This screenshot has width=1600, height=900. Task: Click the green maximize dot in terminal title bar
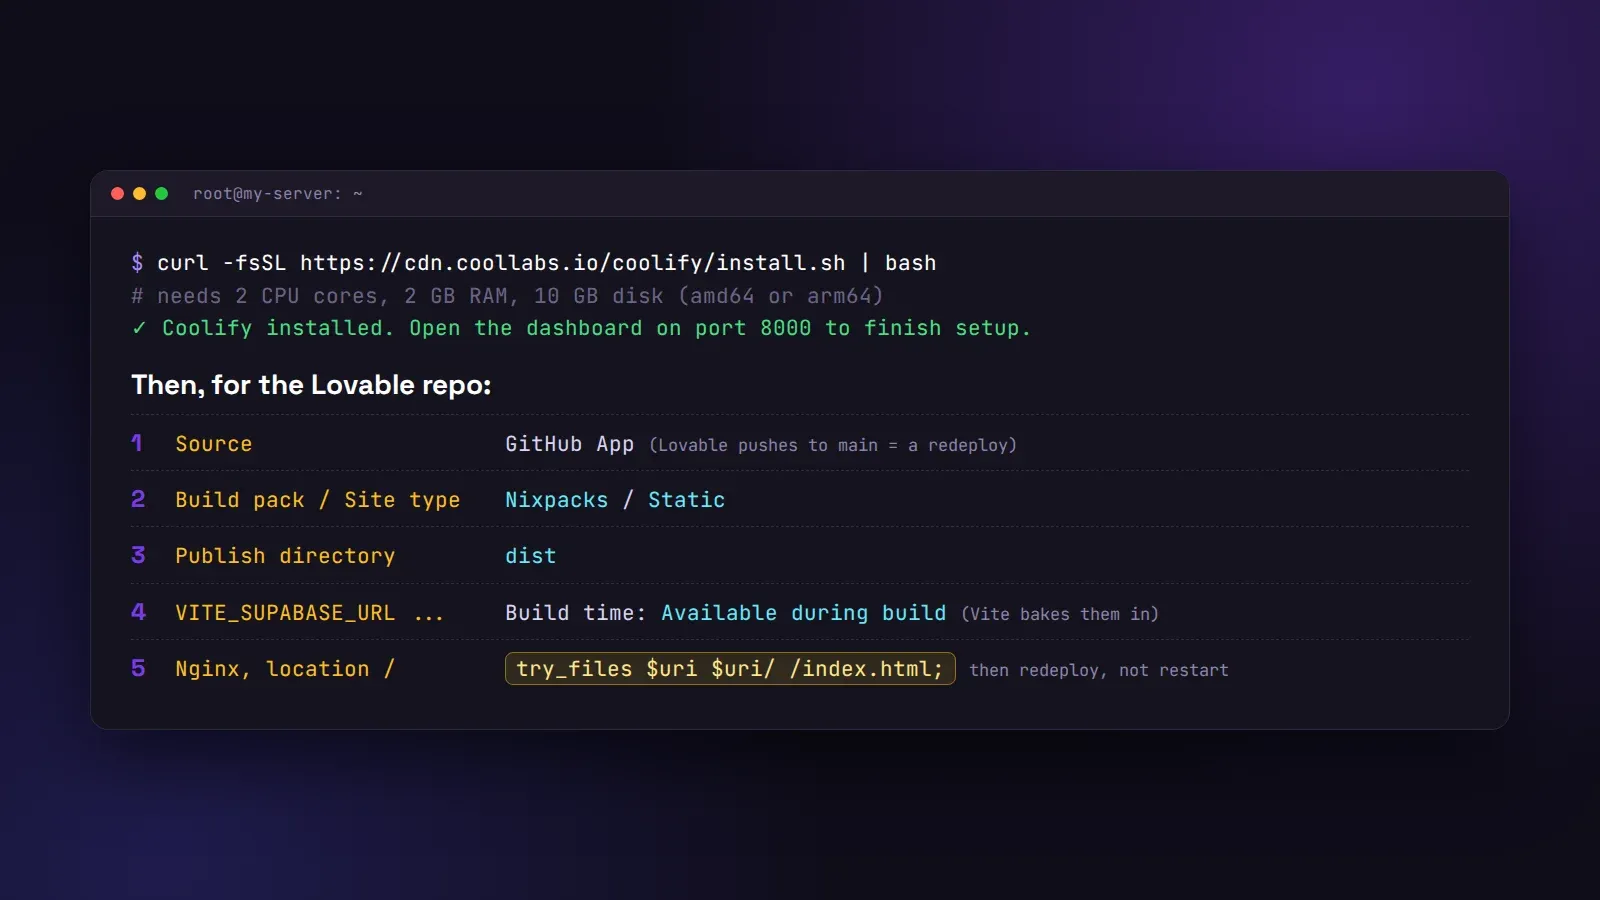tap(161, 194)
